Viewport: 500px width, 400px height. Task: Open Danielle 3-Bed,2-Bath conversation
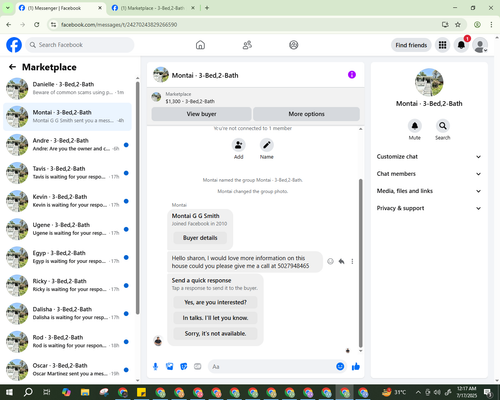coord(67,88)
